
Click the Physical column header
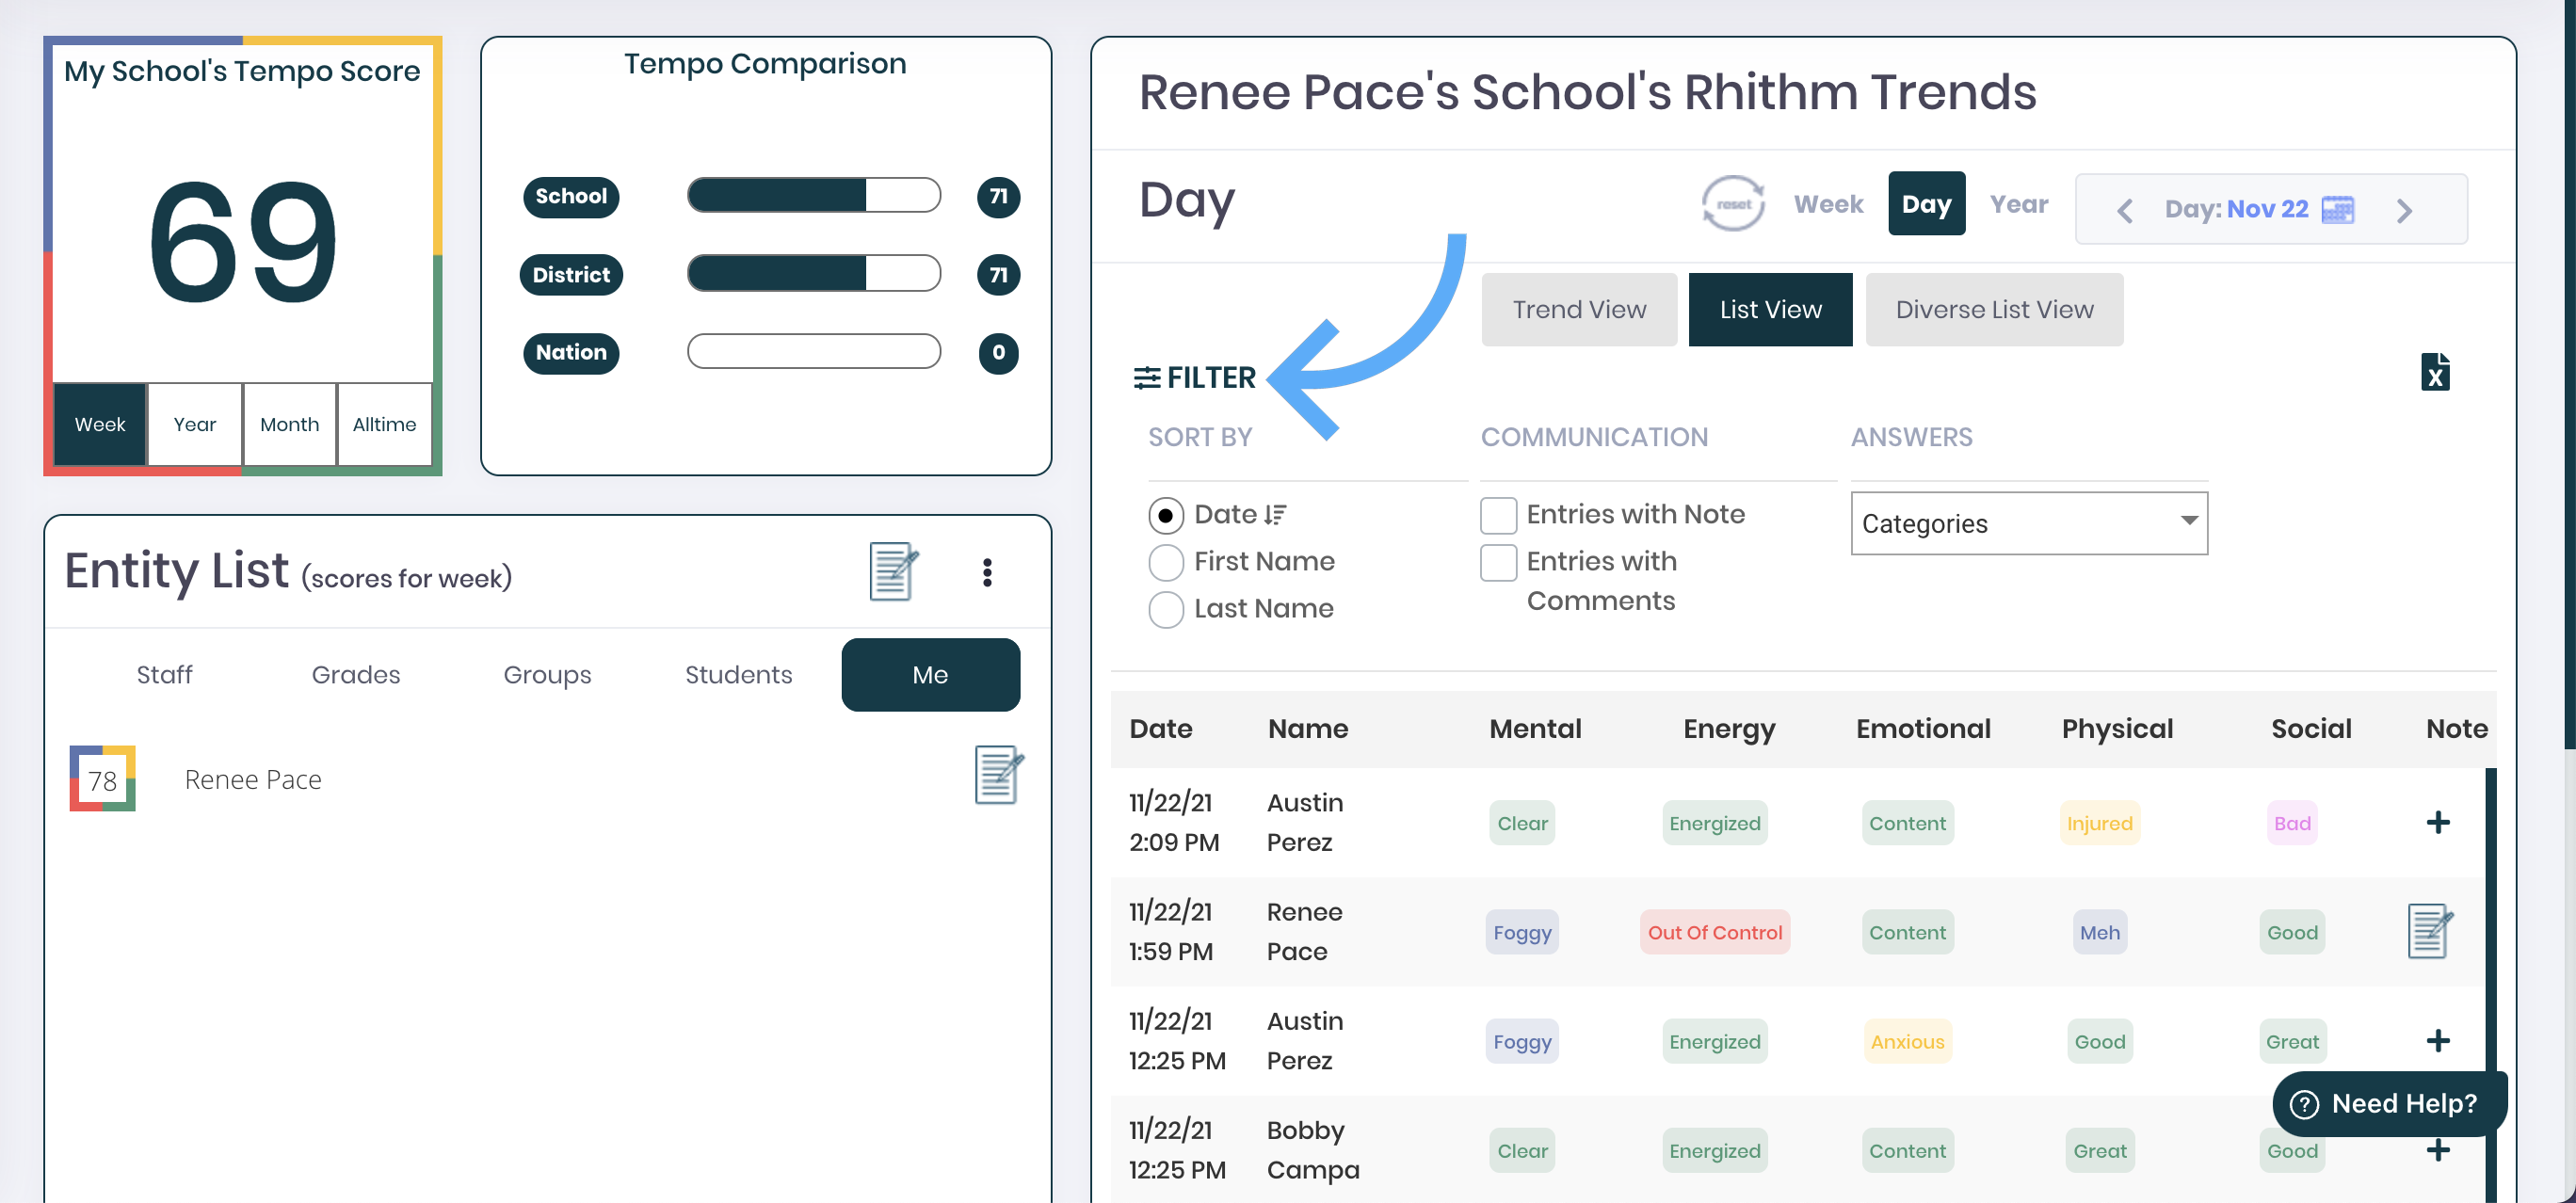point(2117,730)
